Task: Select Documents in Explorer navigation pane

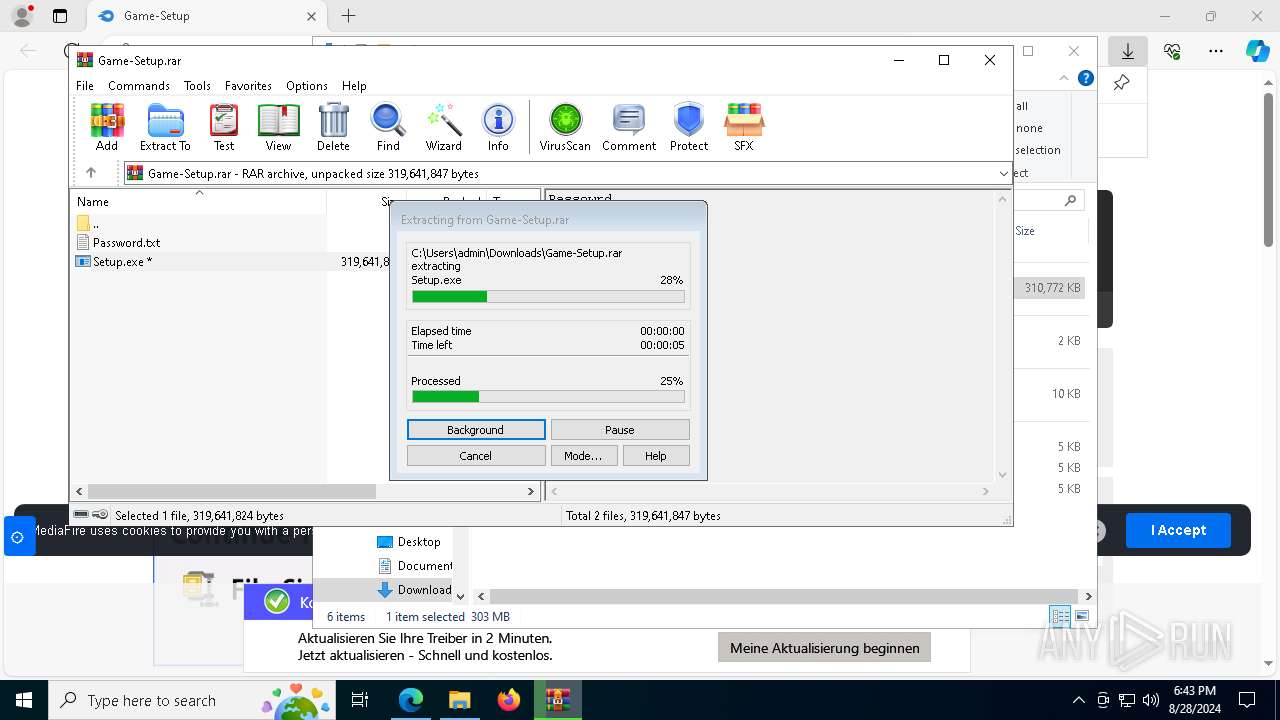Action: (x=425, y=566)
